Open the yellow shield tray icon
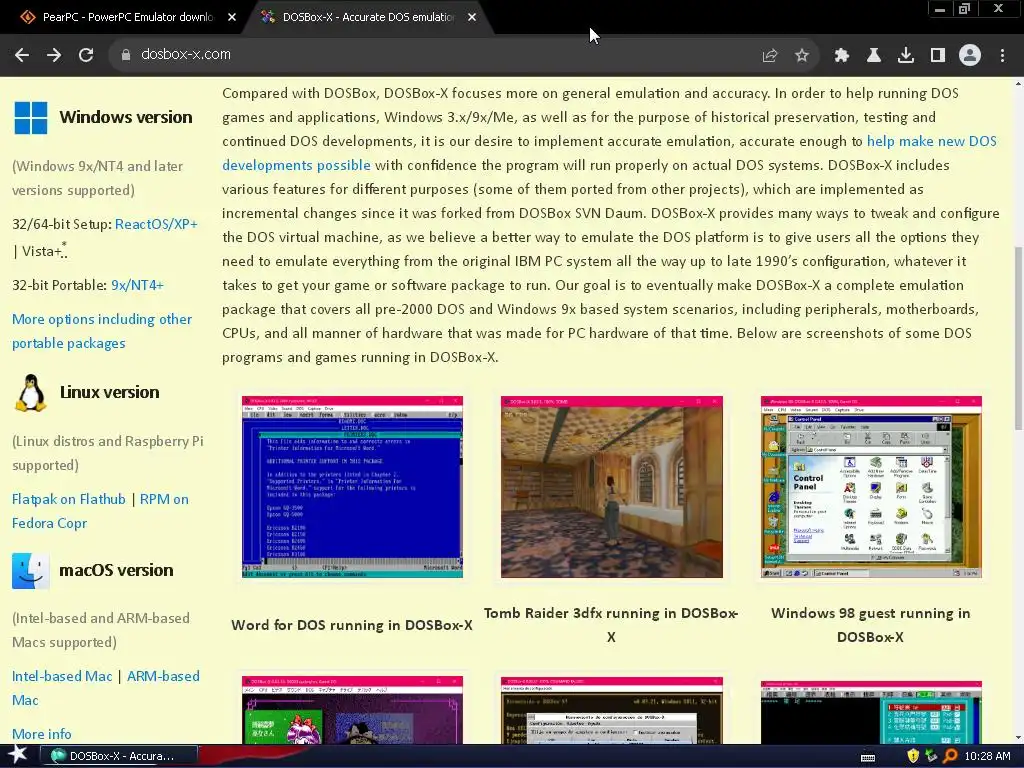Viewport: 1024px width, 768px height. click(913, 756)
